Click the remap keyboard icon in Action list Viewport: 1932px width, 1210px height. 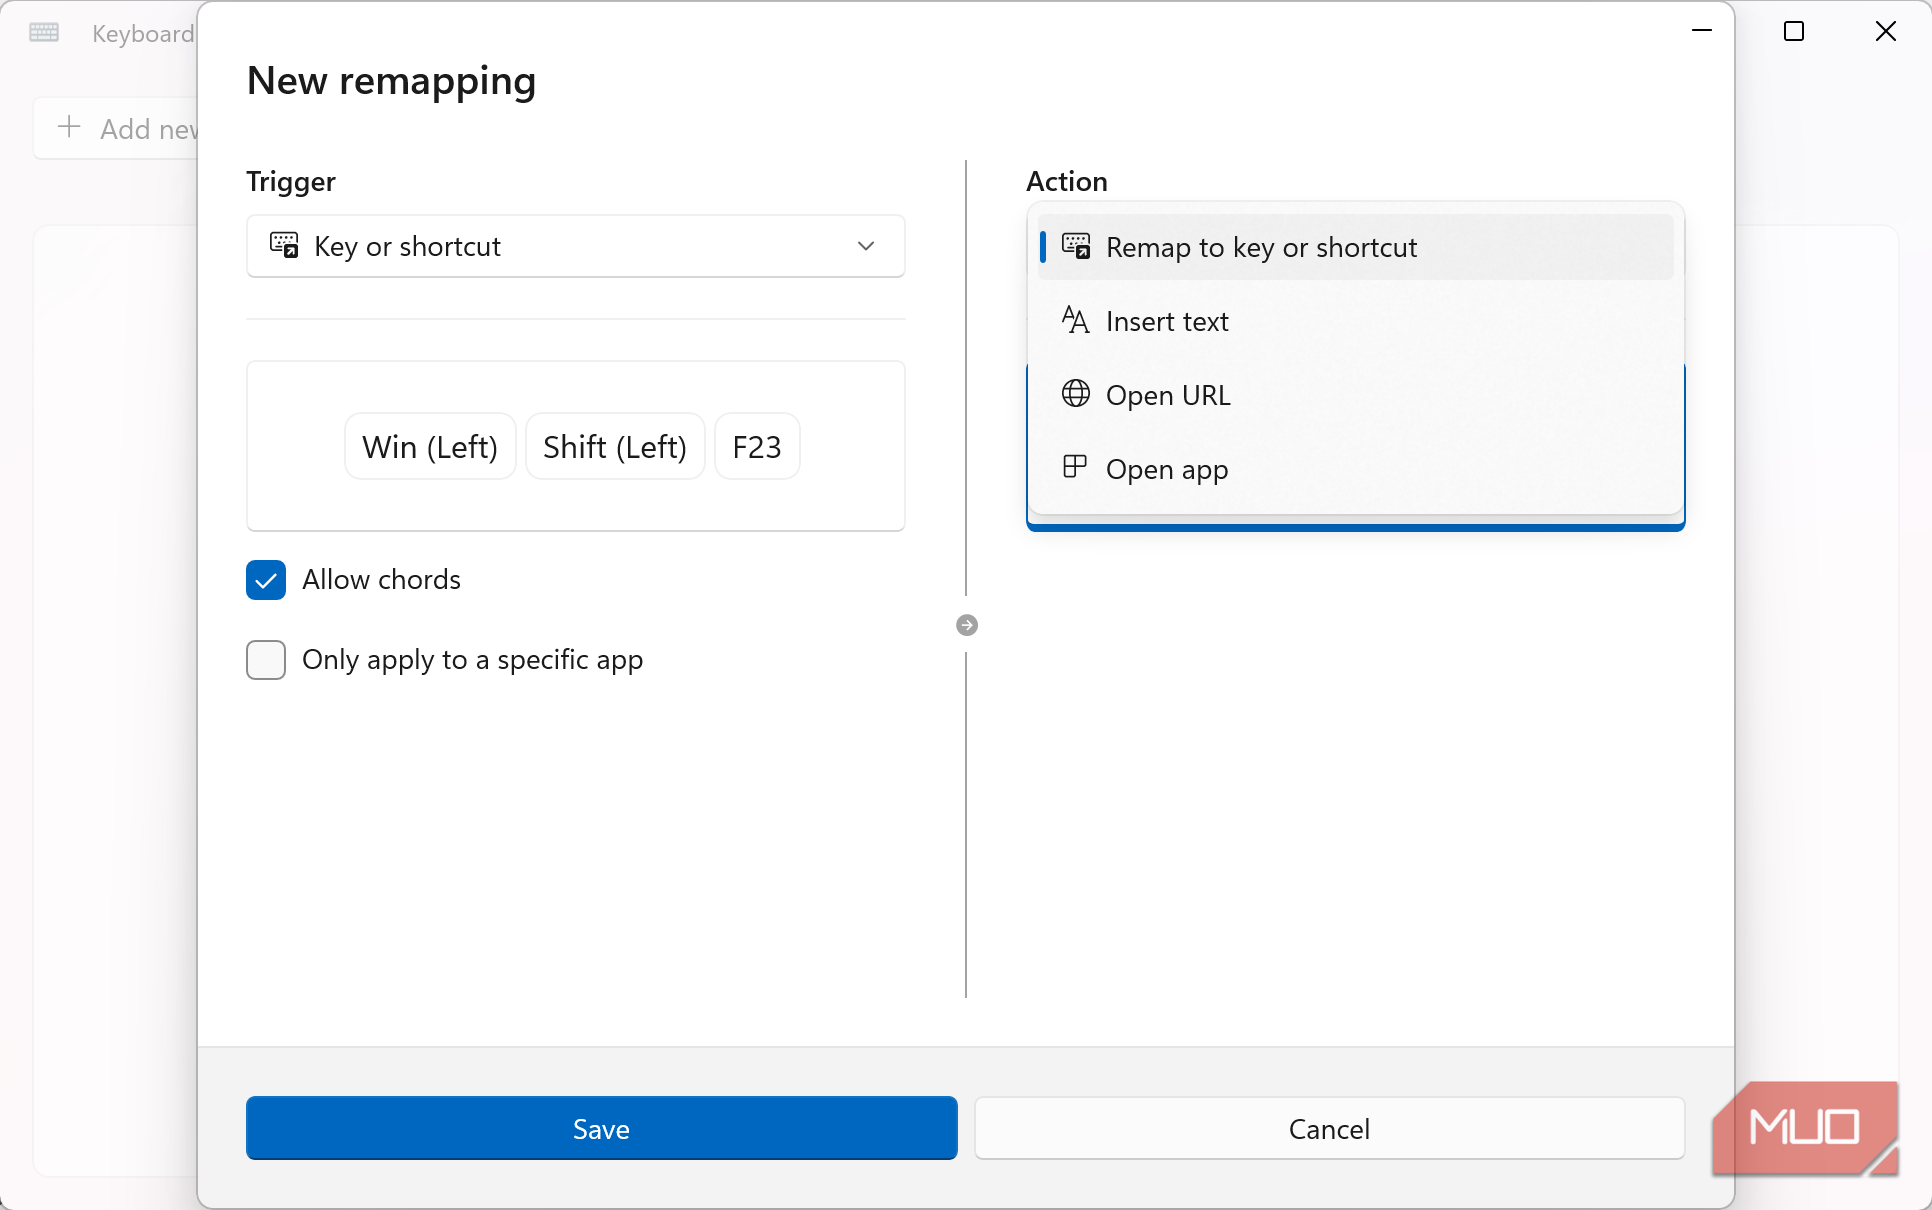1075,246
